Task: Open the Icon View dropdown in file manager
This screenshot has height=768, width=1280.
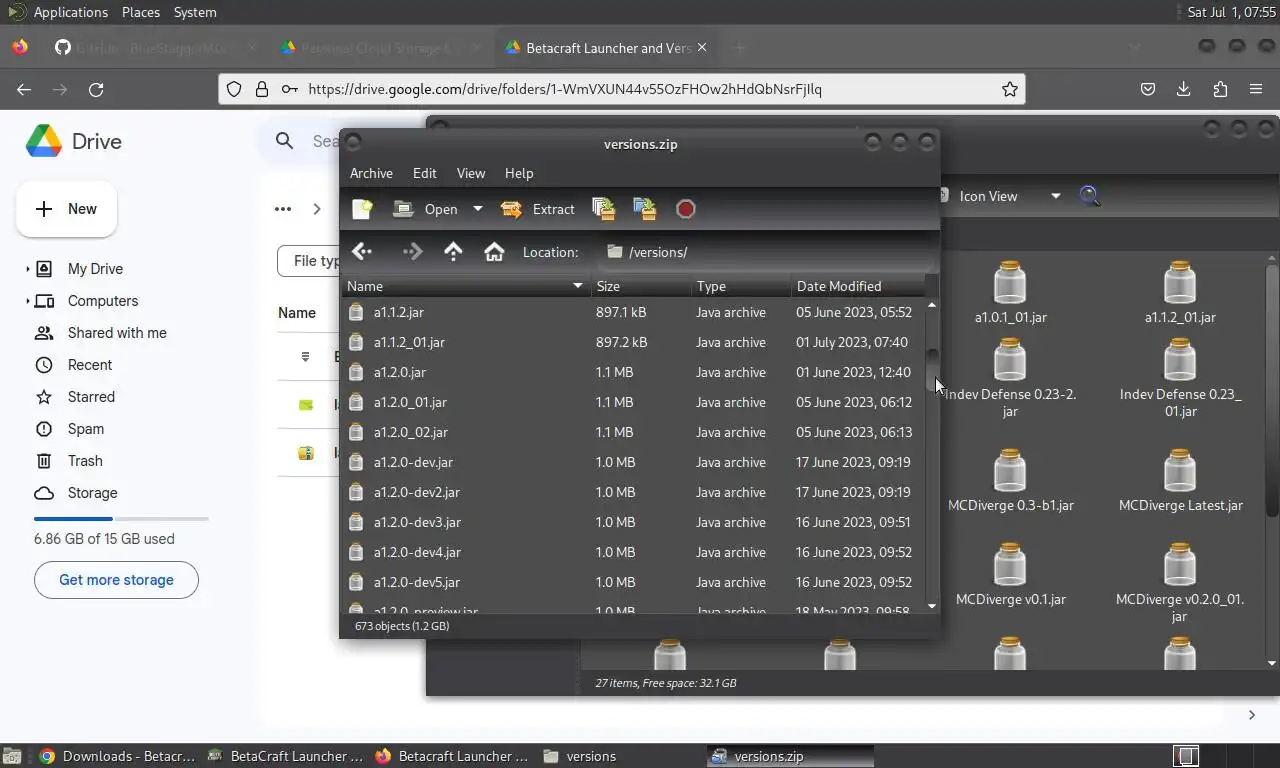Action: point(1001,196)
